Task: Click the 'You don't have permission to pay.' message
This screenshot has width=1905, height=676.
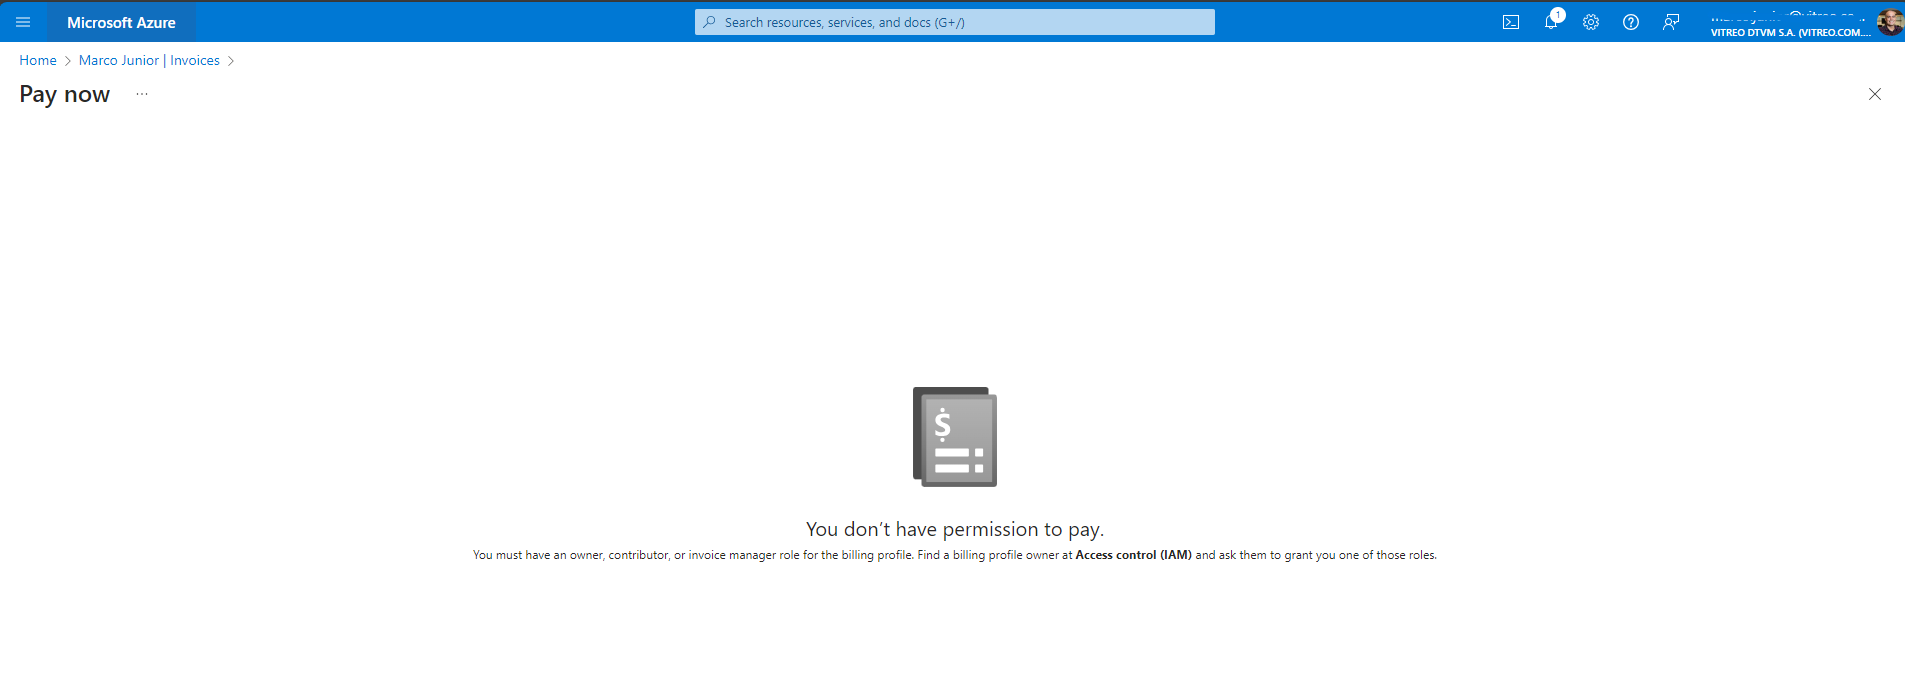Action: [955, 529]
